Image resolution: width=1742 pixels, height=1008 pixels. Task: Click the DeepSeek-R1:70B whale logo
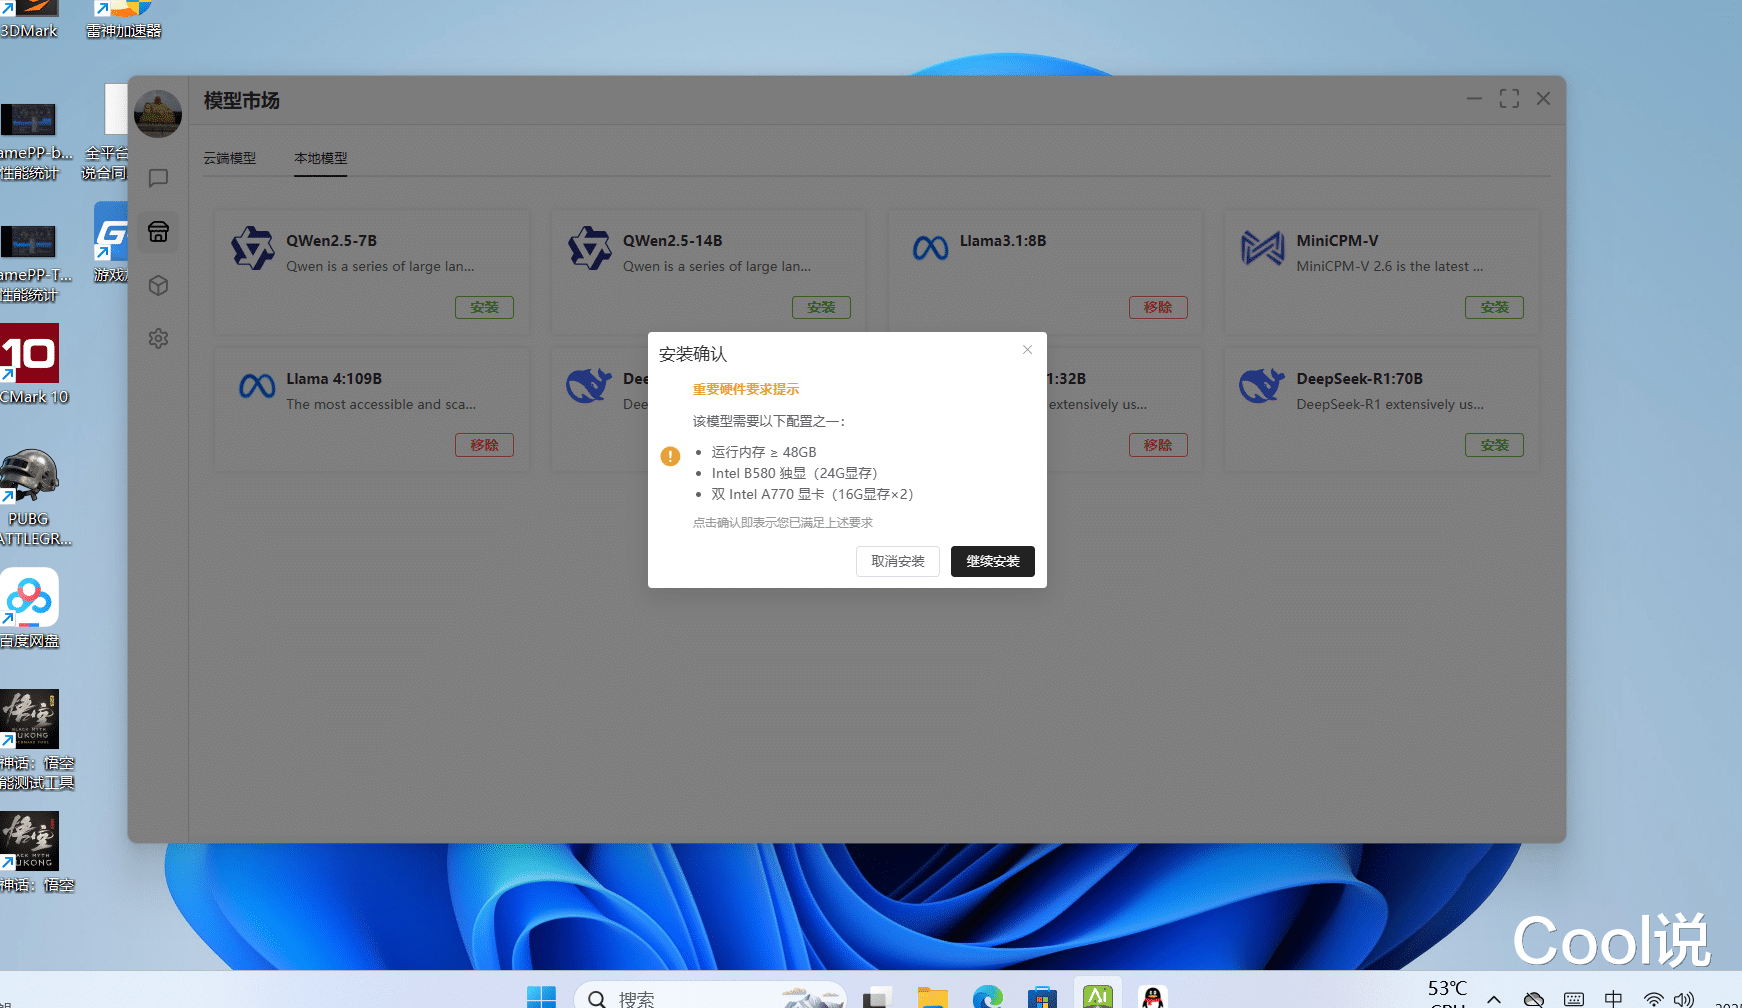pyautogui.click(x=1262, y=385)
